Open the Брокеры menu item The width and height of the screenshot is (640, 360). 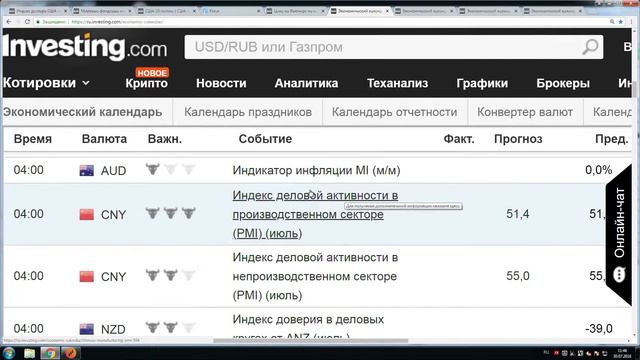(x=563, y=83)
